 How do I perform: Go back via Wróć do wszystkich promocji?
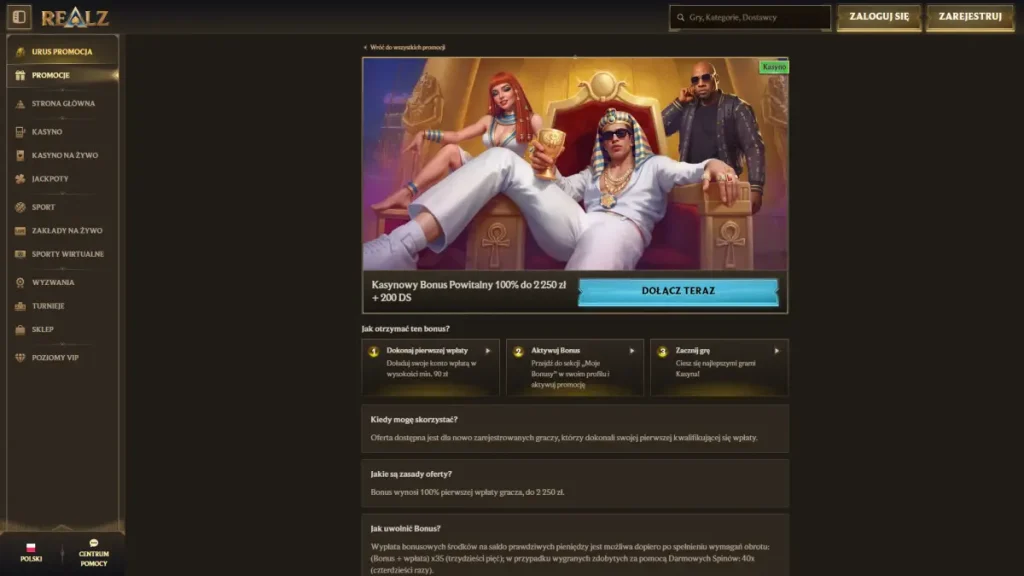404,47
